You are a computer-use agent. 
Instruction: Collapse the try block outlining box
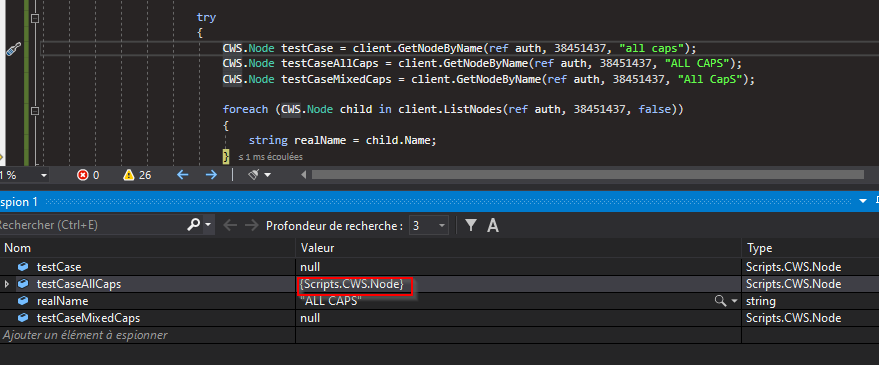click(35, 19)
